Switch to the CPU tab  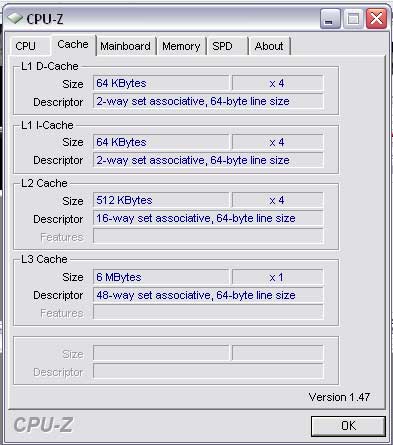(29, 46)
